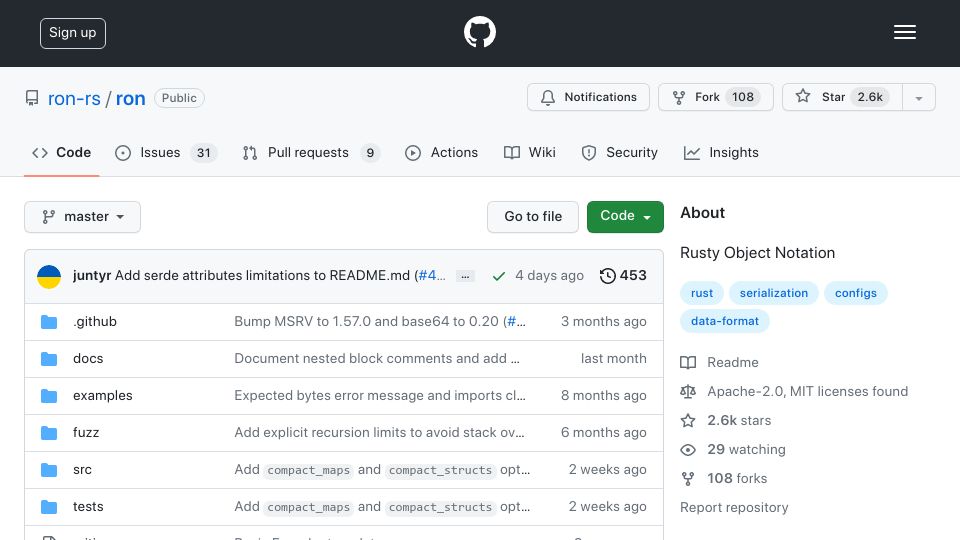Image resolution: width=960 pixels, height=540 pixels.
Task: Open the master branch dropdown
Action: point(83,217)
